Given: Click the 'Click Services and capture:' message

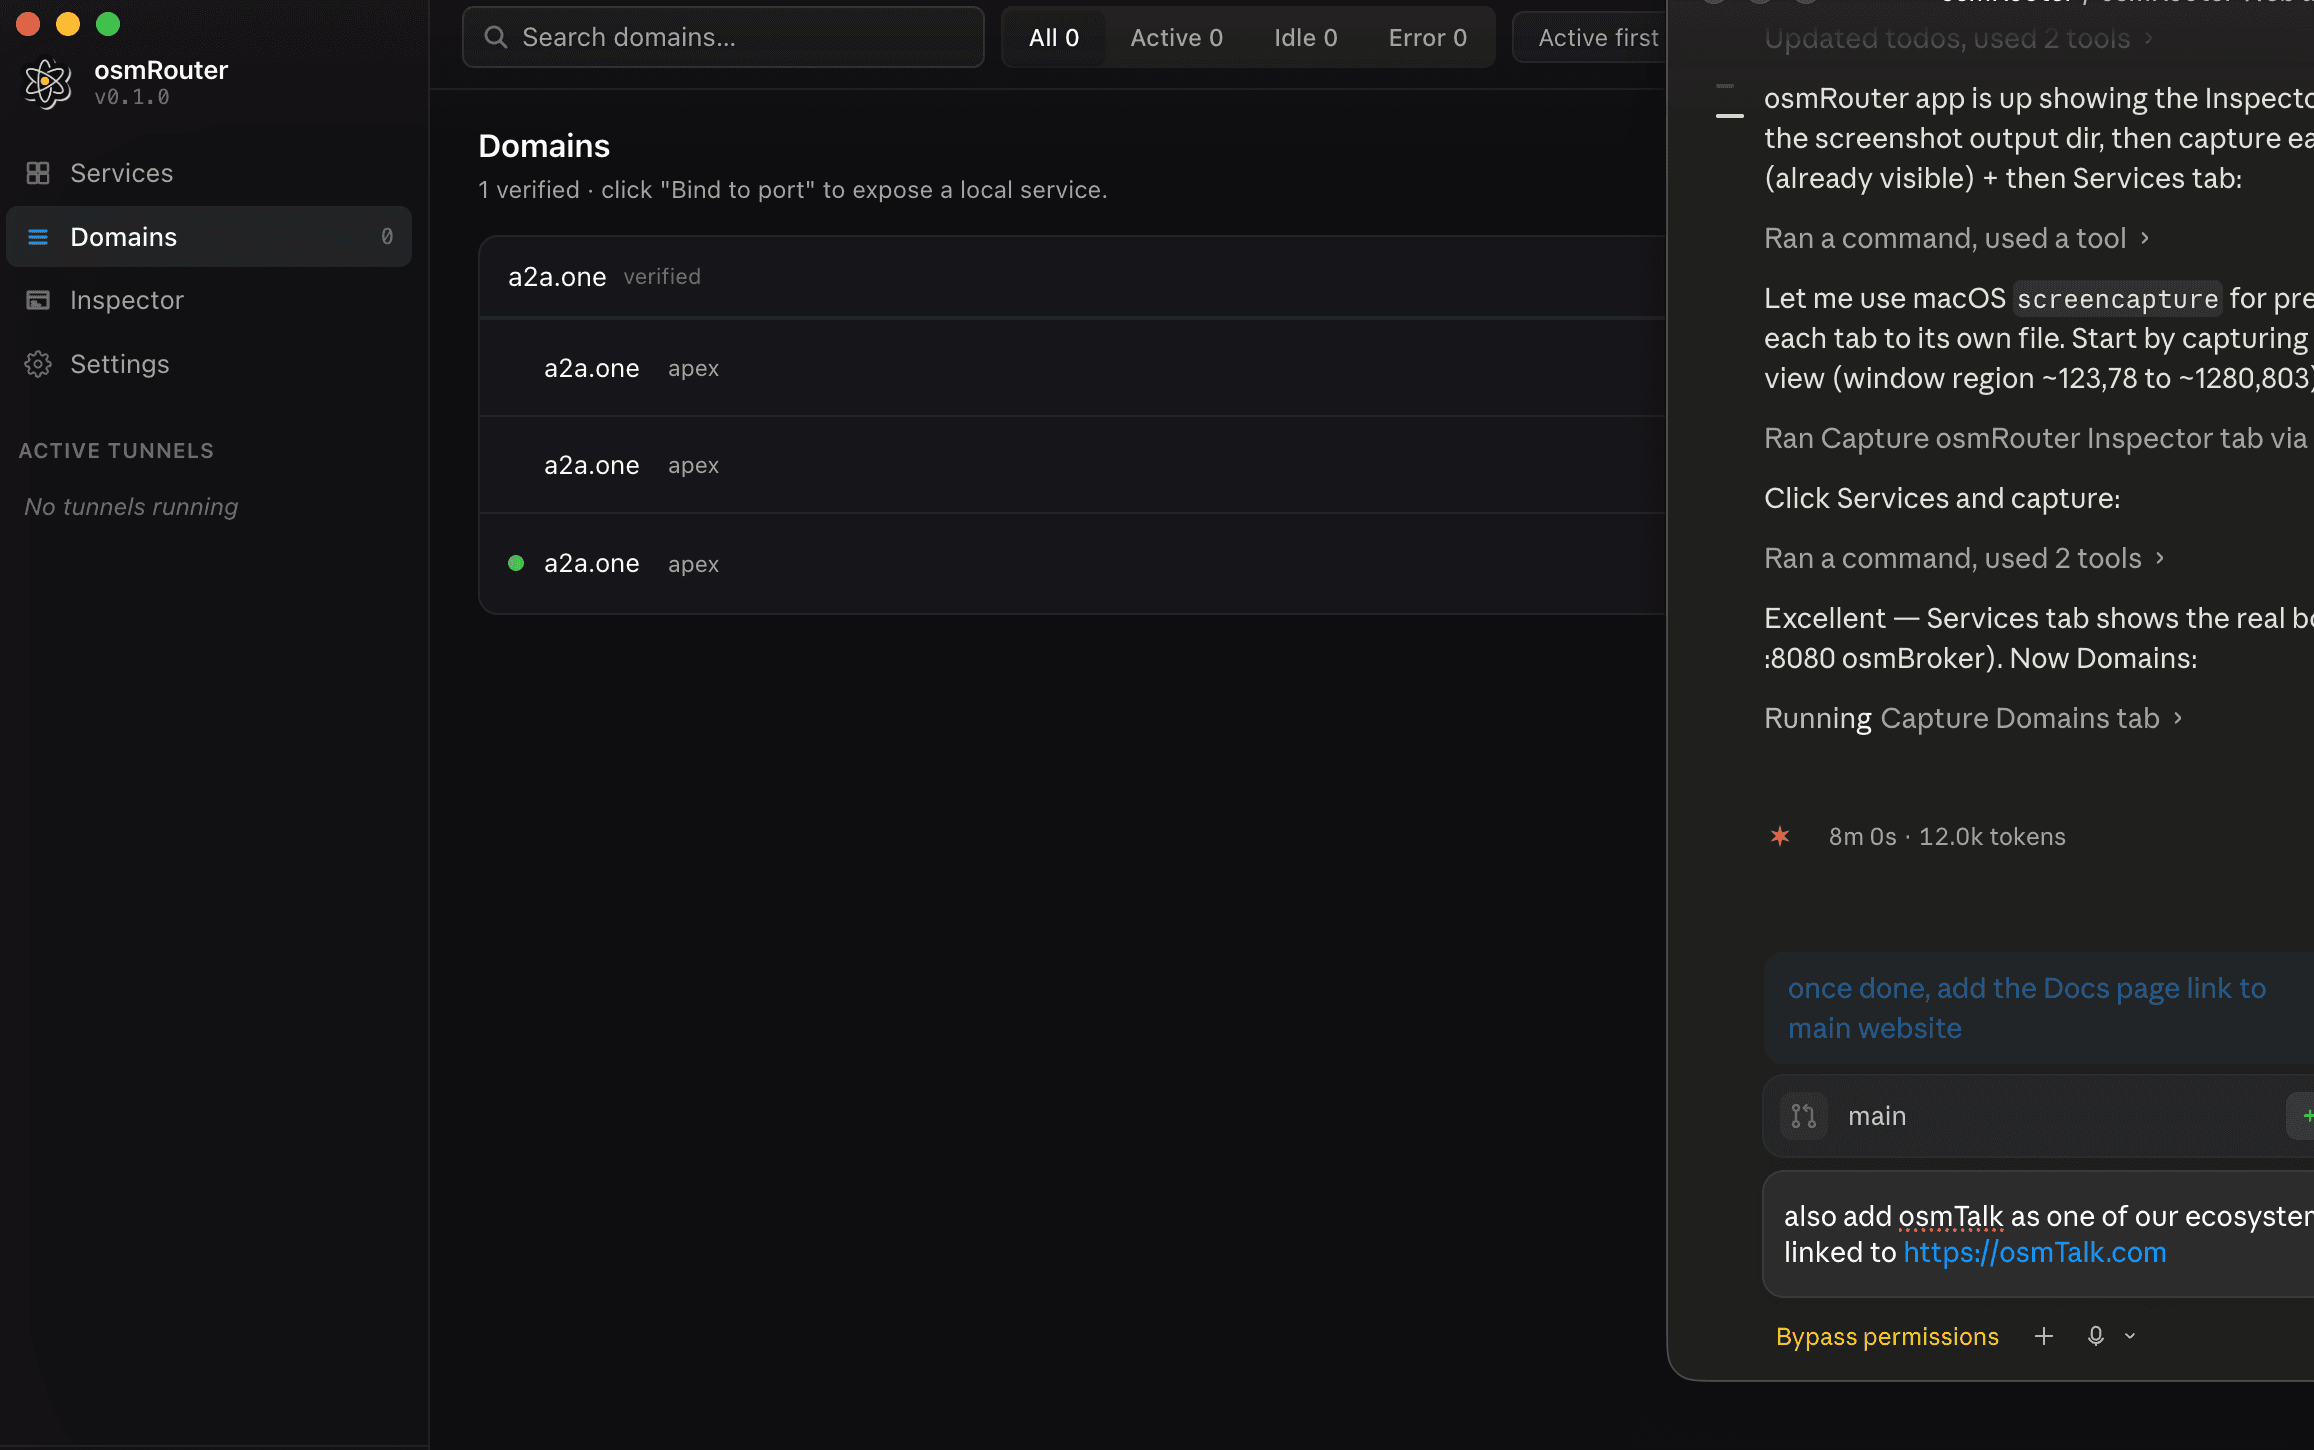Looking at the screenshot, I should pos(1942,498).
